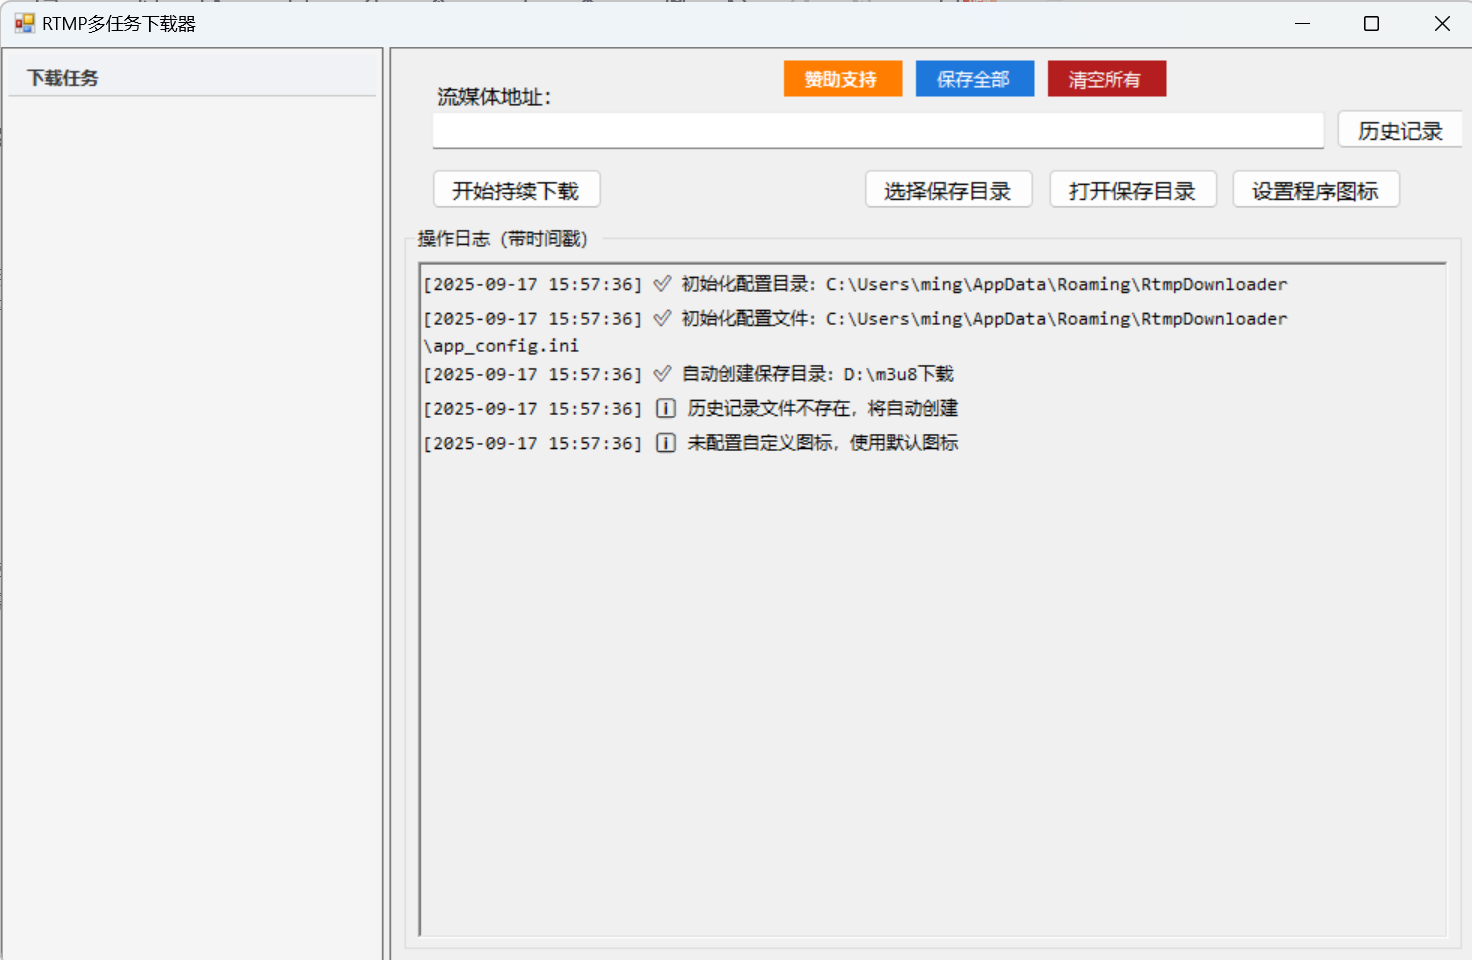This screenshot has width=1472, height=960.
Task: Click 设置程序图标 button
Action: coord(1316,190)
